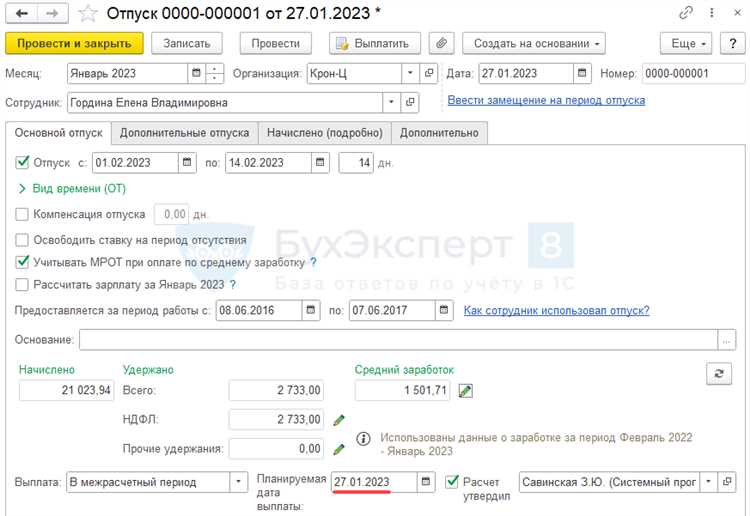Switch to Дополнительные отпуска tab
This screenshot has width=750, height=516.
pyautogui.click(x=184, y=133)
